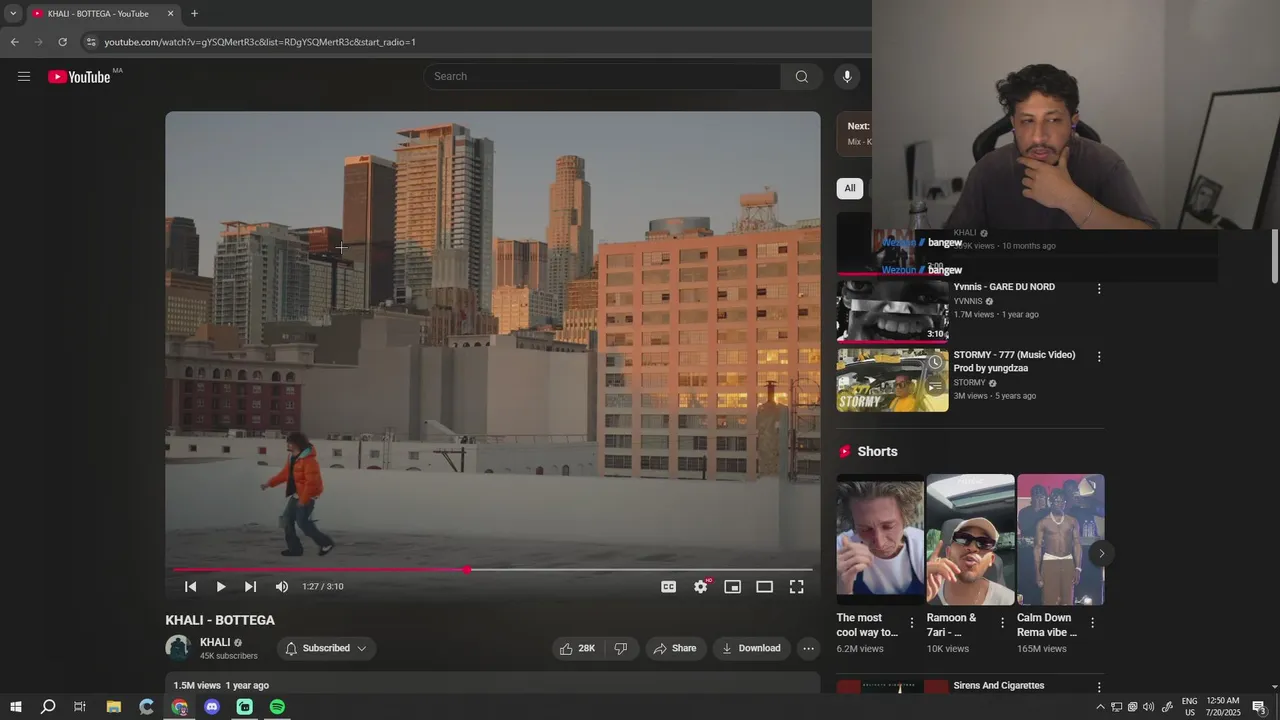
Task: Start voice search with microphone icon
Action: click(847, 76)
